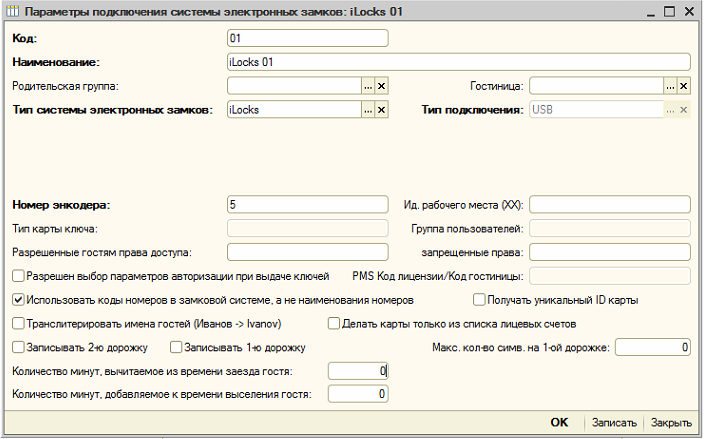Enable Транслитерировать имена гостей checkbox

[x=18, y=323]
